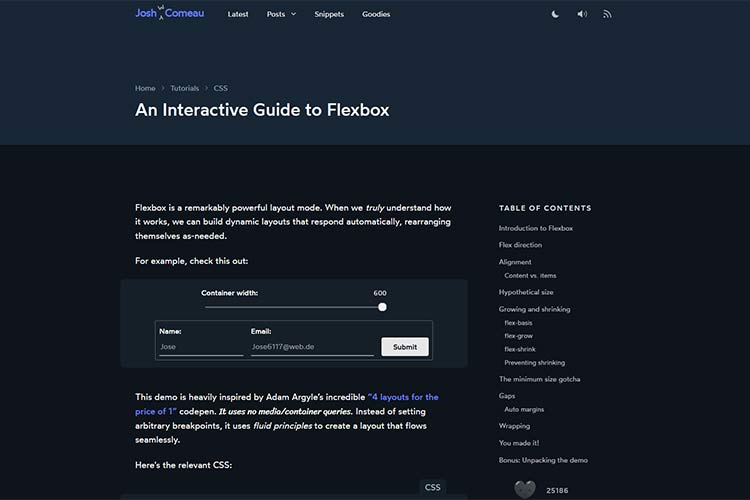Click the heart like icon
750x500 pixels.
(524, 489)
